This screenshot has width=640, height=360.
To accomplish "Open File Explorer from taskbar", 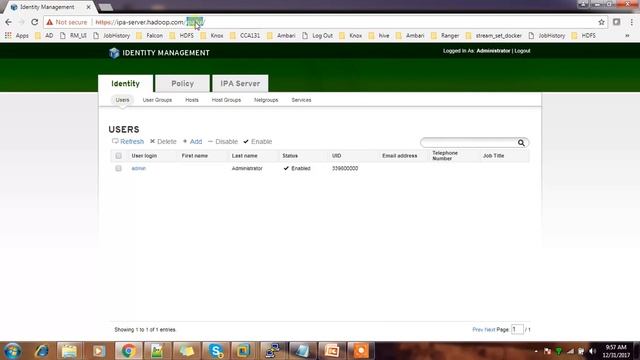I will tap(69, 351).
